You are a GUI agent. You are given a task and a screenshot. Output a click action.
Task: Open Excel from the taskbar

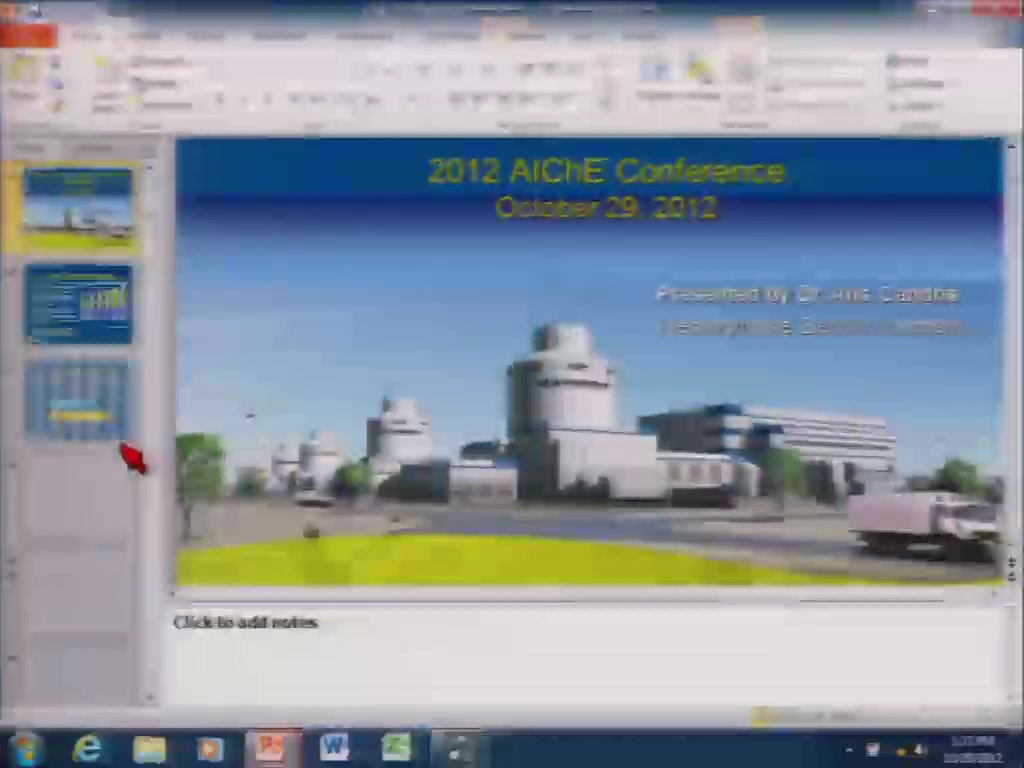396,748
